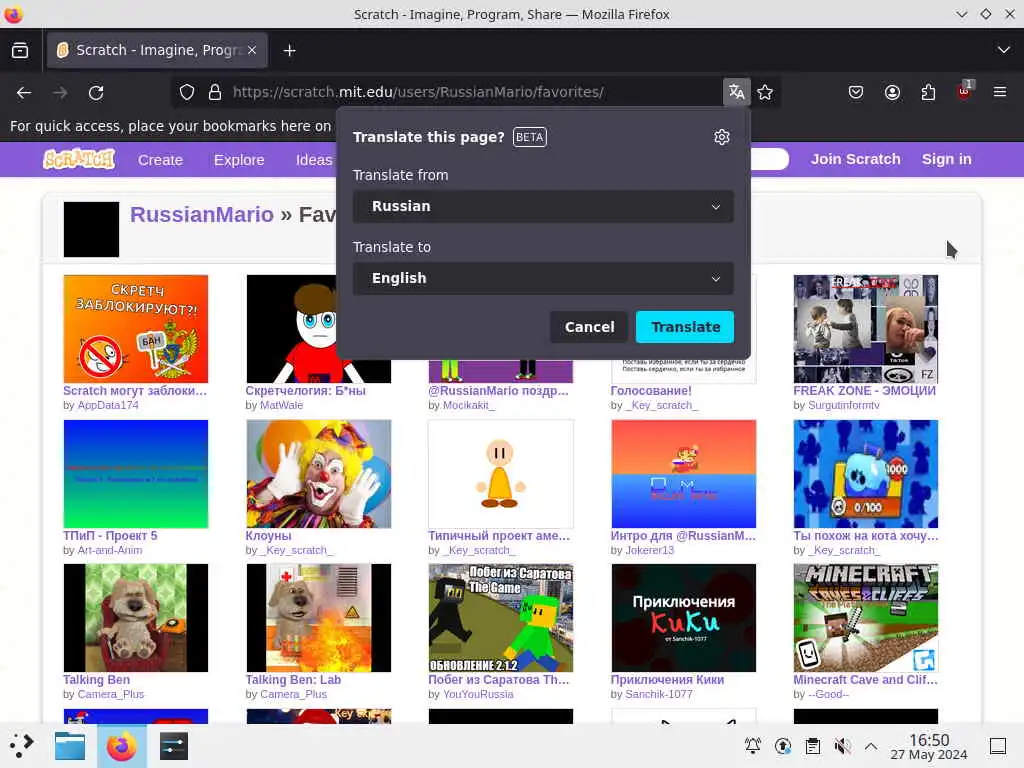Open Приключения Кики project link

click(667, 680)
